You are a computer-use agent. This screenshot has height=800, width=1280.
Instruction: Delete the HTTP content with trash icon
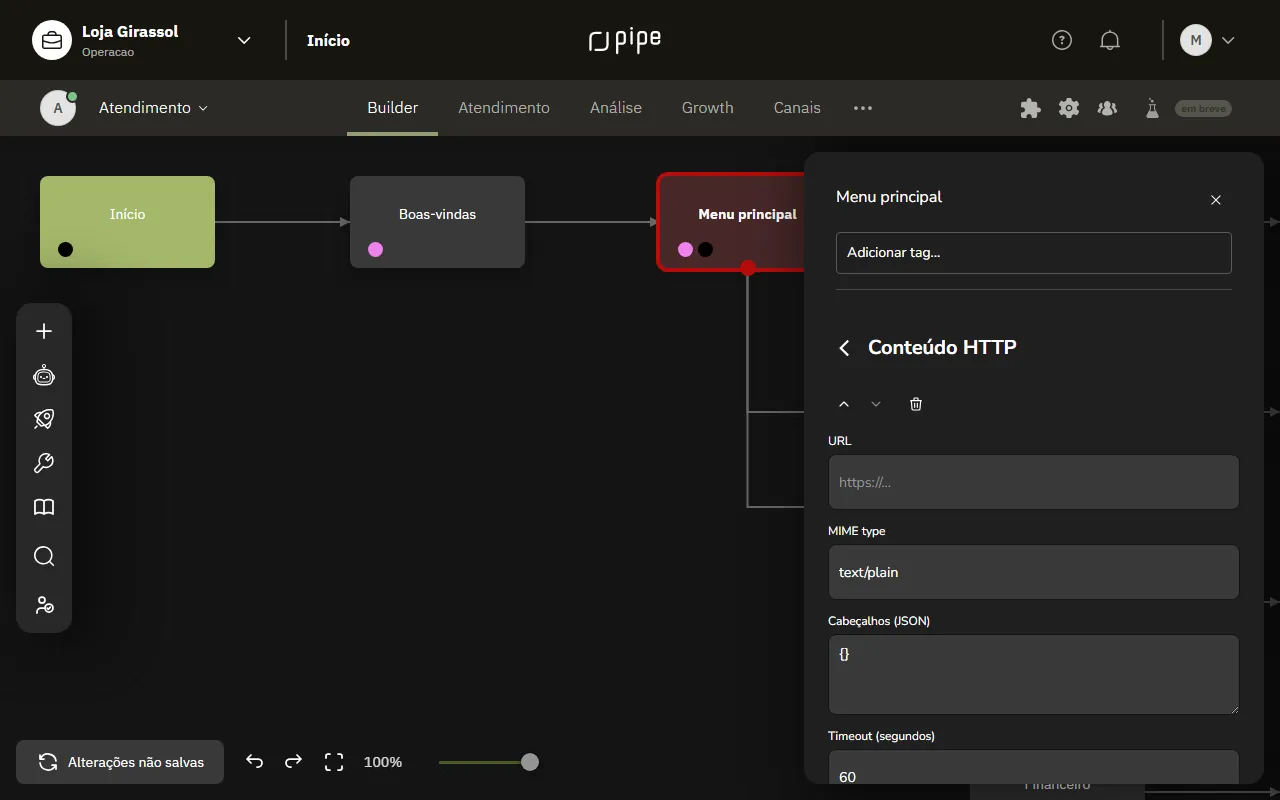[916, 404]
